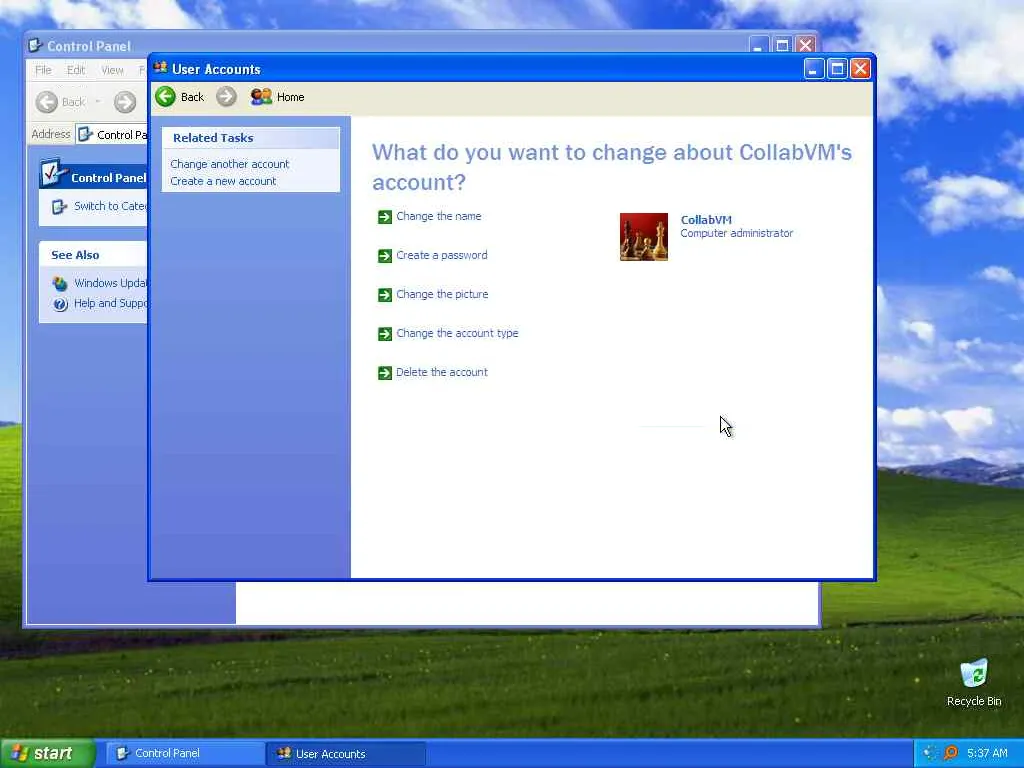Open the Change the name link

439,216
